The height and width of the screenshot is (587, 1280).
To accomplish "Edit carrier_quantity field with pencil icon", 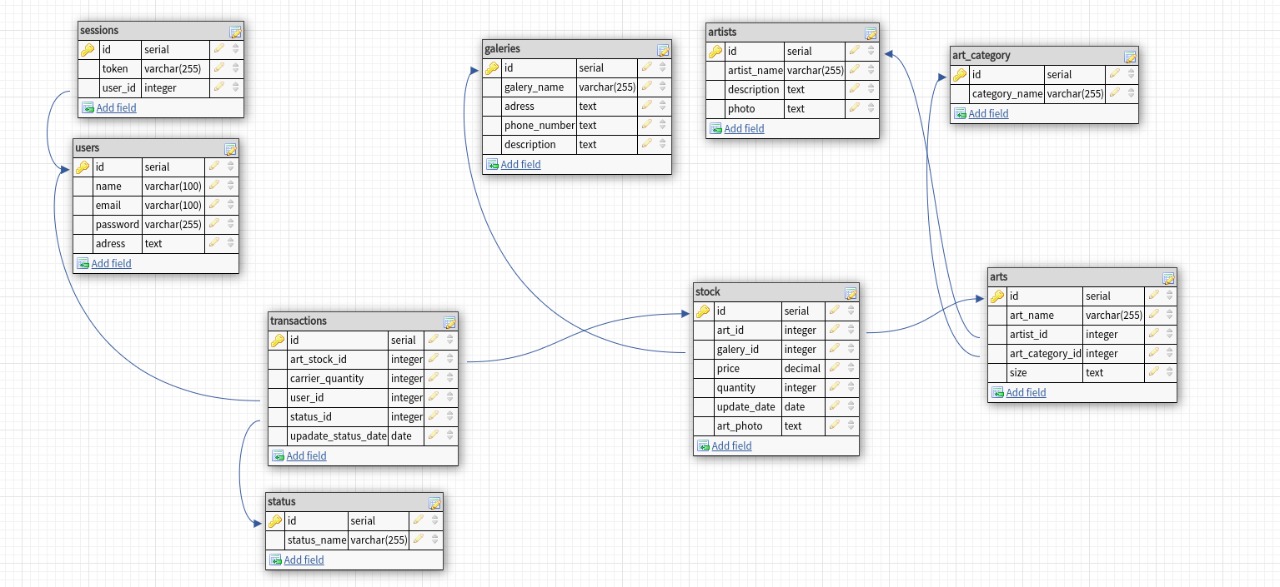I will tap(434, 378).
